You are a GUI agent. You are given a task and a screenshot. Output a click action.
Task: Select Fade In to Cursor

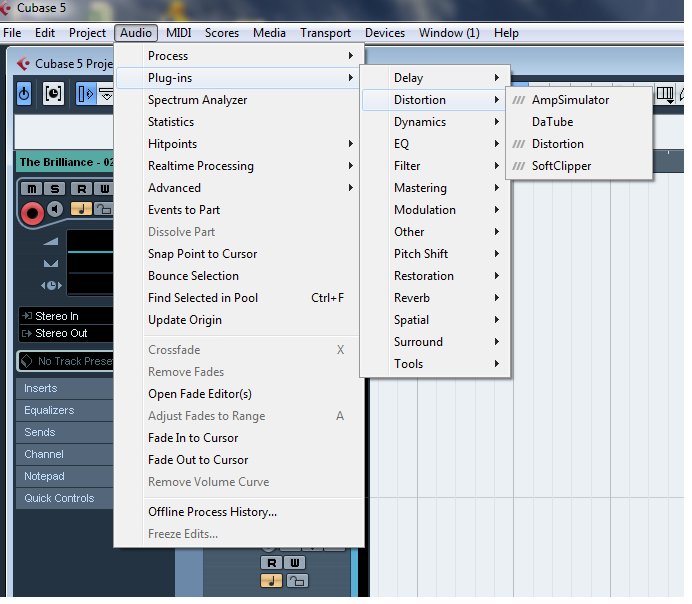[240, 438]
